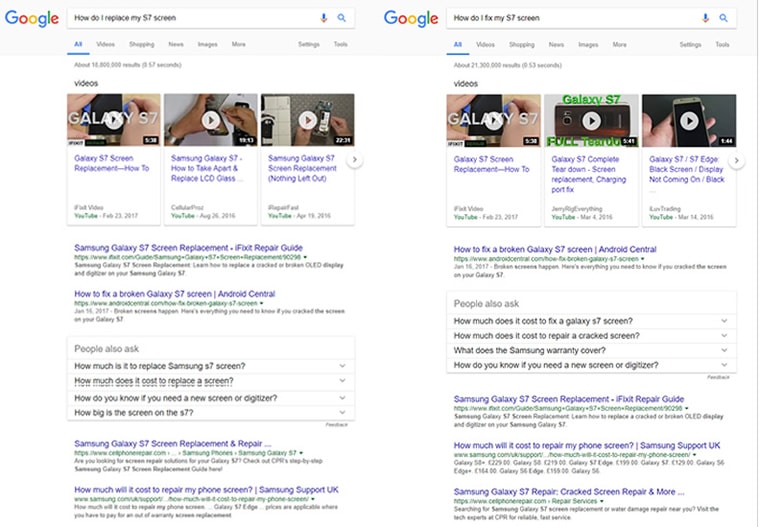Open the More menu in left search page

pos(238,44)
